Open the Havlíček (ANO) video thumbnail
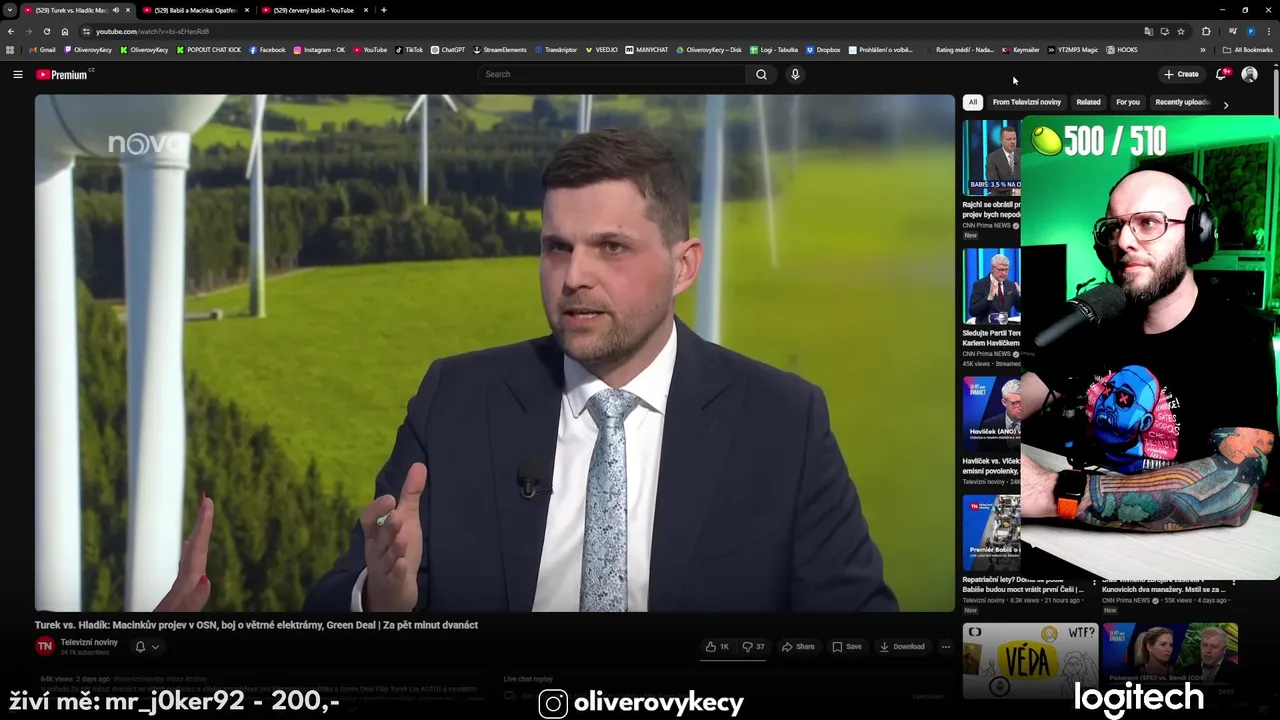The image size is (1280, 720). [992, 415]
